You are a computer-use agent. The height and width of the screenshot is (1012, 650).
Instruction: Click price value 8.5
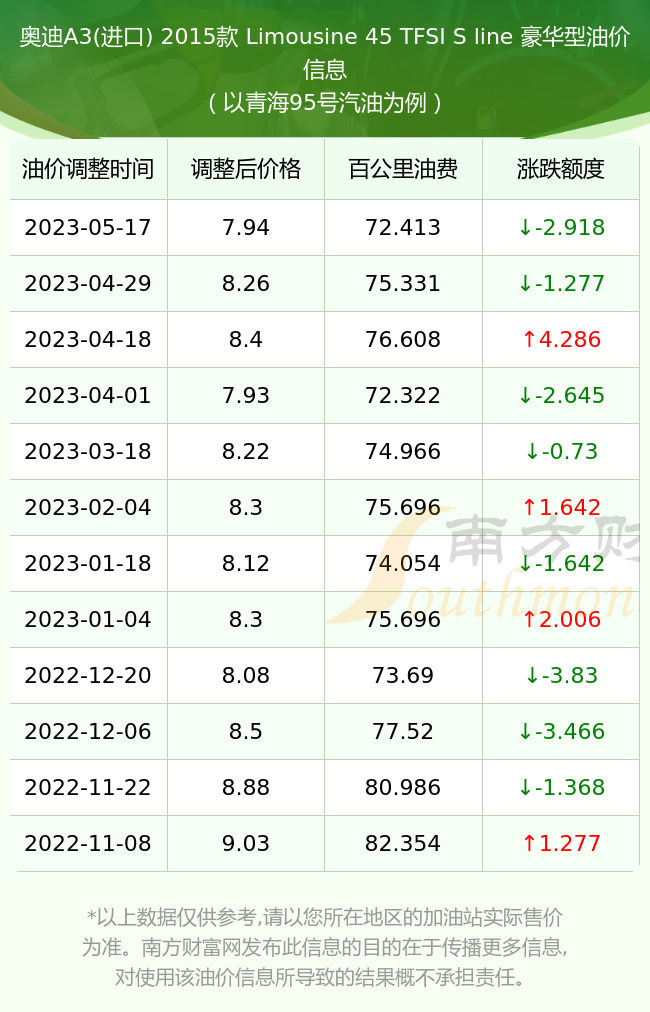click(246, 732)
